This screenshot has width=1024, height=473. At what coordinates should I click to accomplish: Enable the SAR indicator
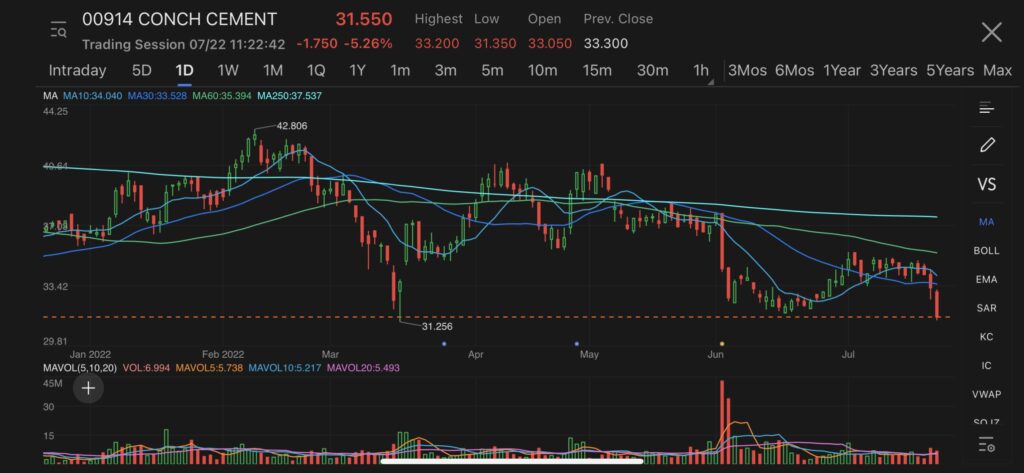986,308
